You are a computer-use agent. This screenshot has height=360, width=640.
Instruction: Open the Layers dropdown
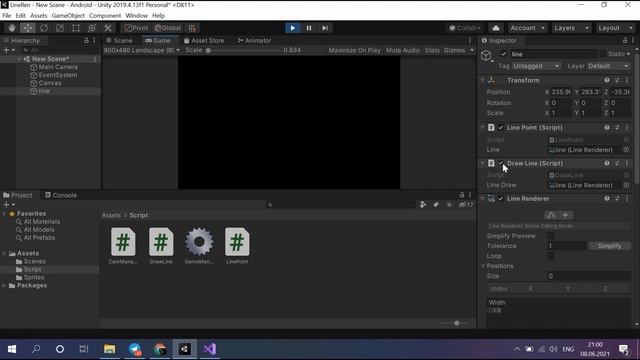click(571, 28)
